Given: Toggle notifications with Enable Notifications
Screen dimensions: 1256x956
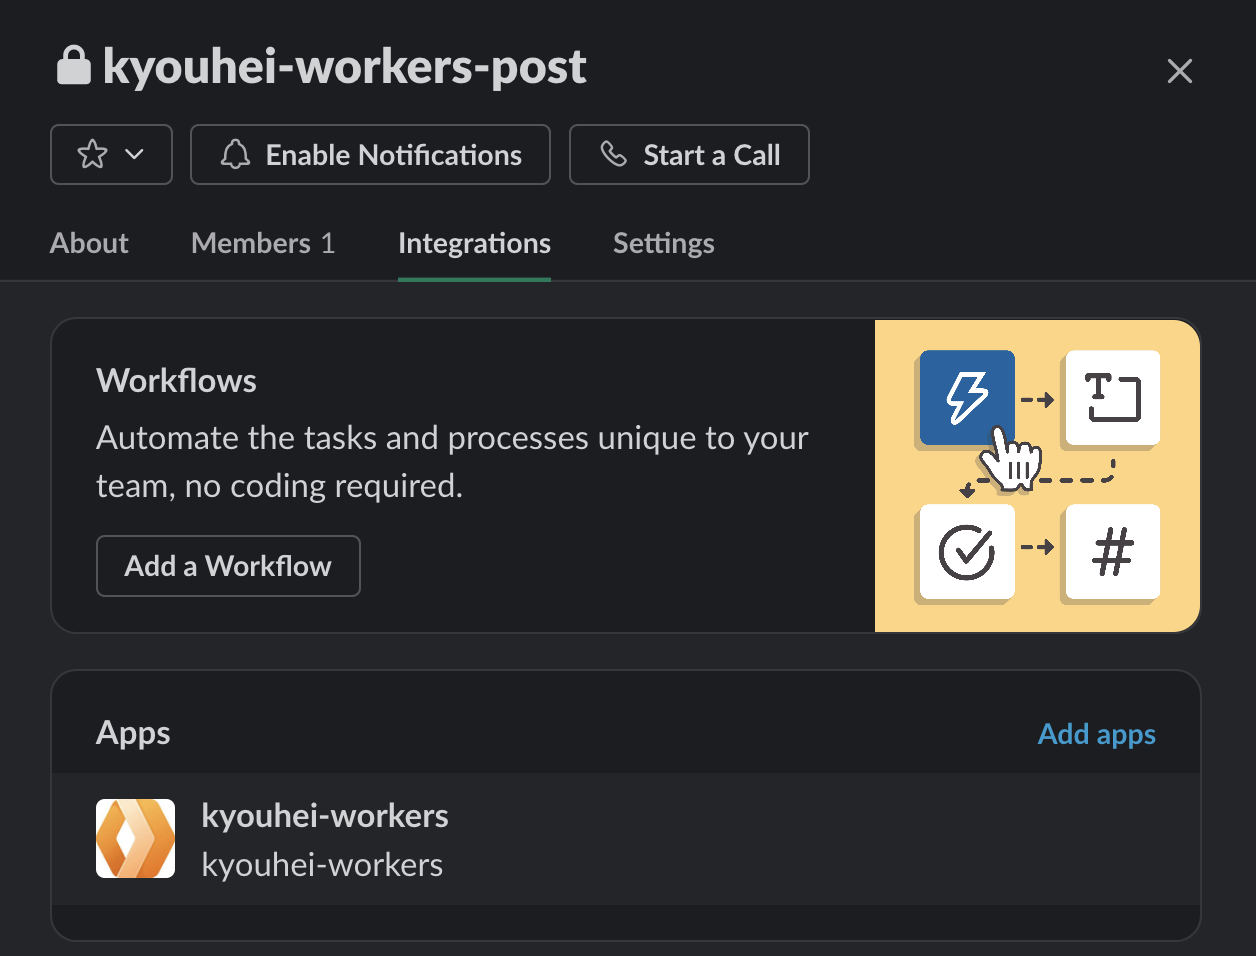Looking at the screenshot, I should [370, 154].
